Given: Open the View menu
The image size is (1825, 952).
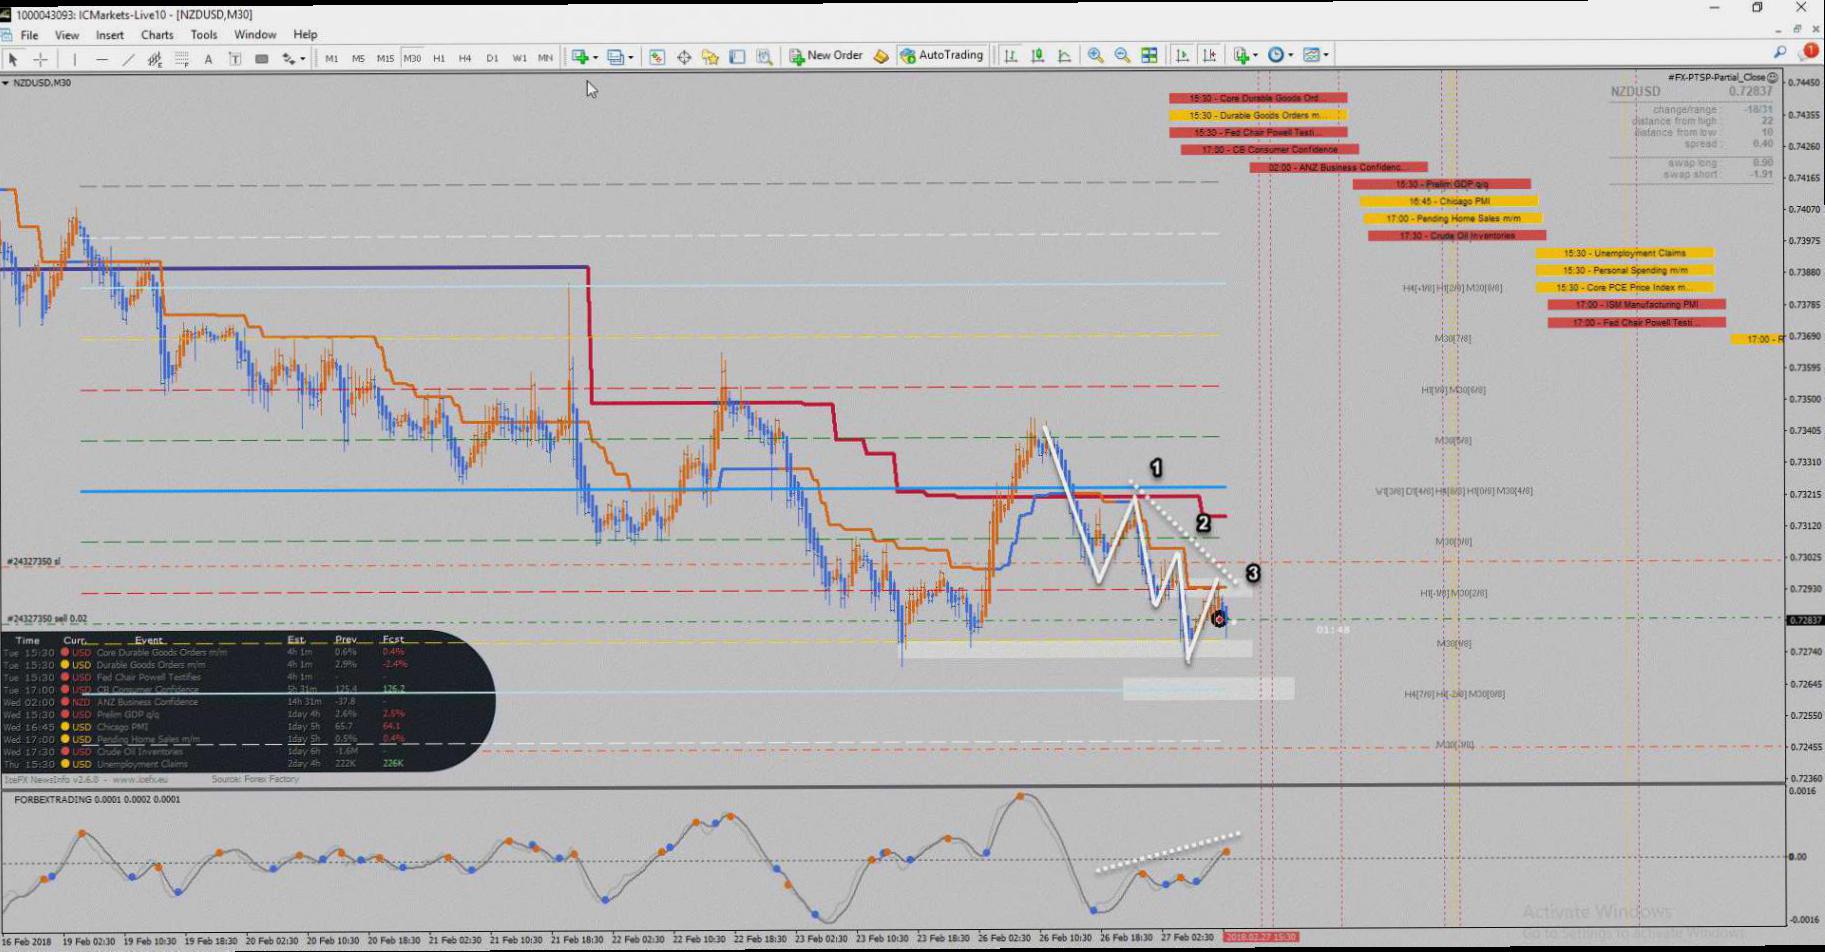Looking at the screenshot, I should (67, 35).
